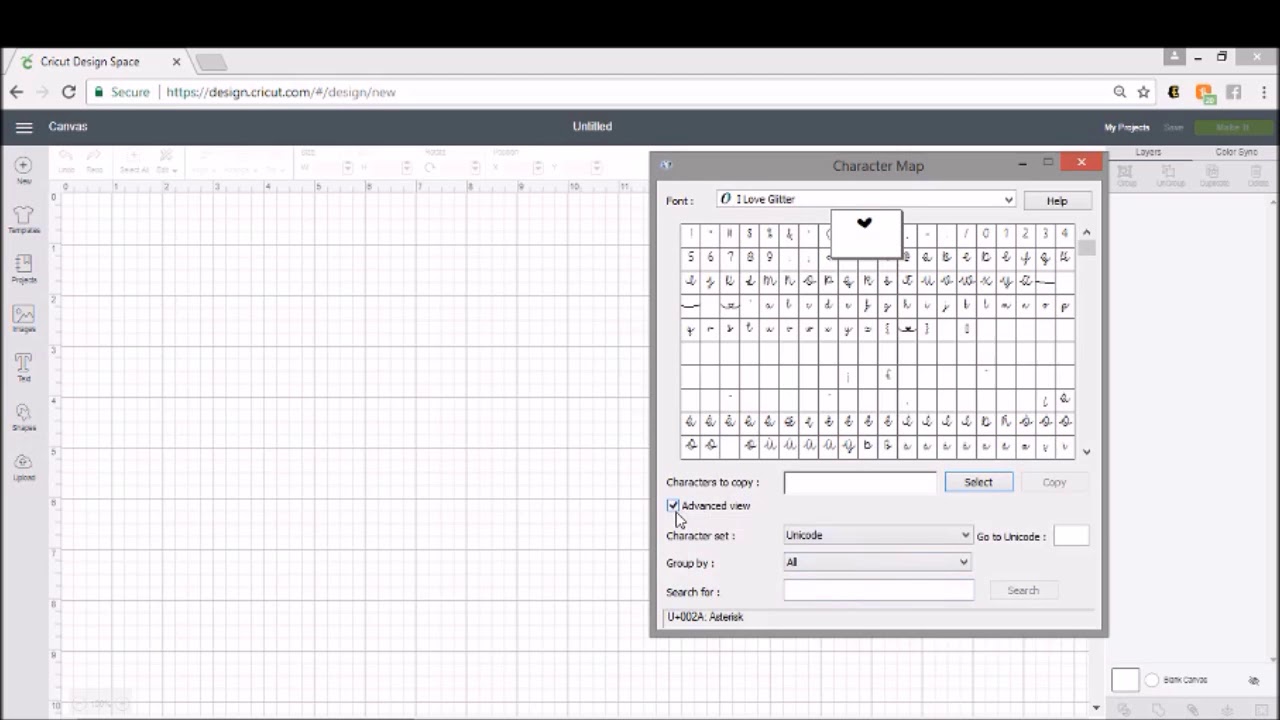Expand the Edit dropdown in the toolbar
Image resolution: width=1280 pixels, height=720 pixels.
pyautogui.click(x=167, y=160)
